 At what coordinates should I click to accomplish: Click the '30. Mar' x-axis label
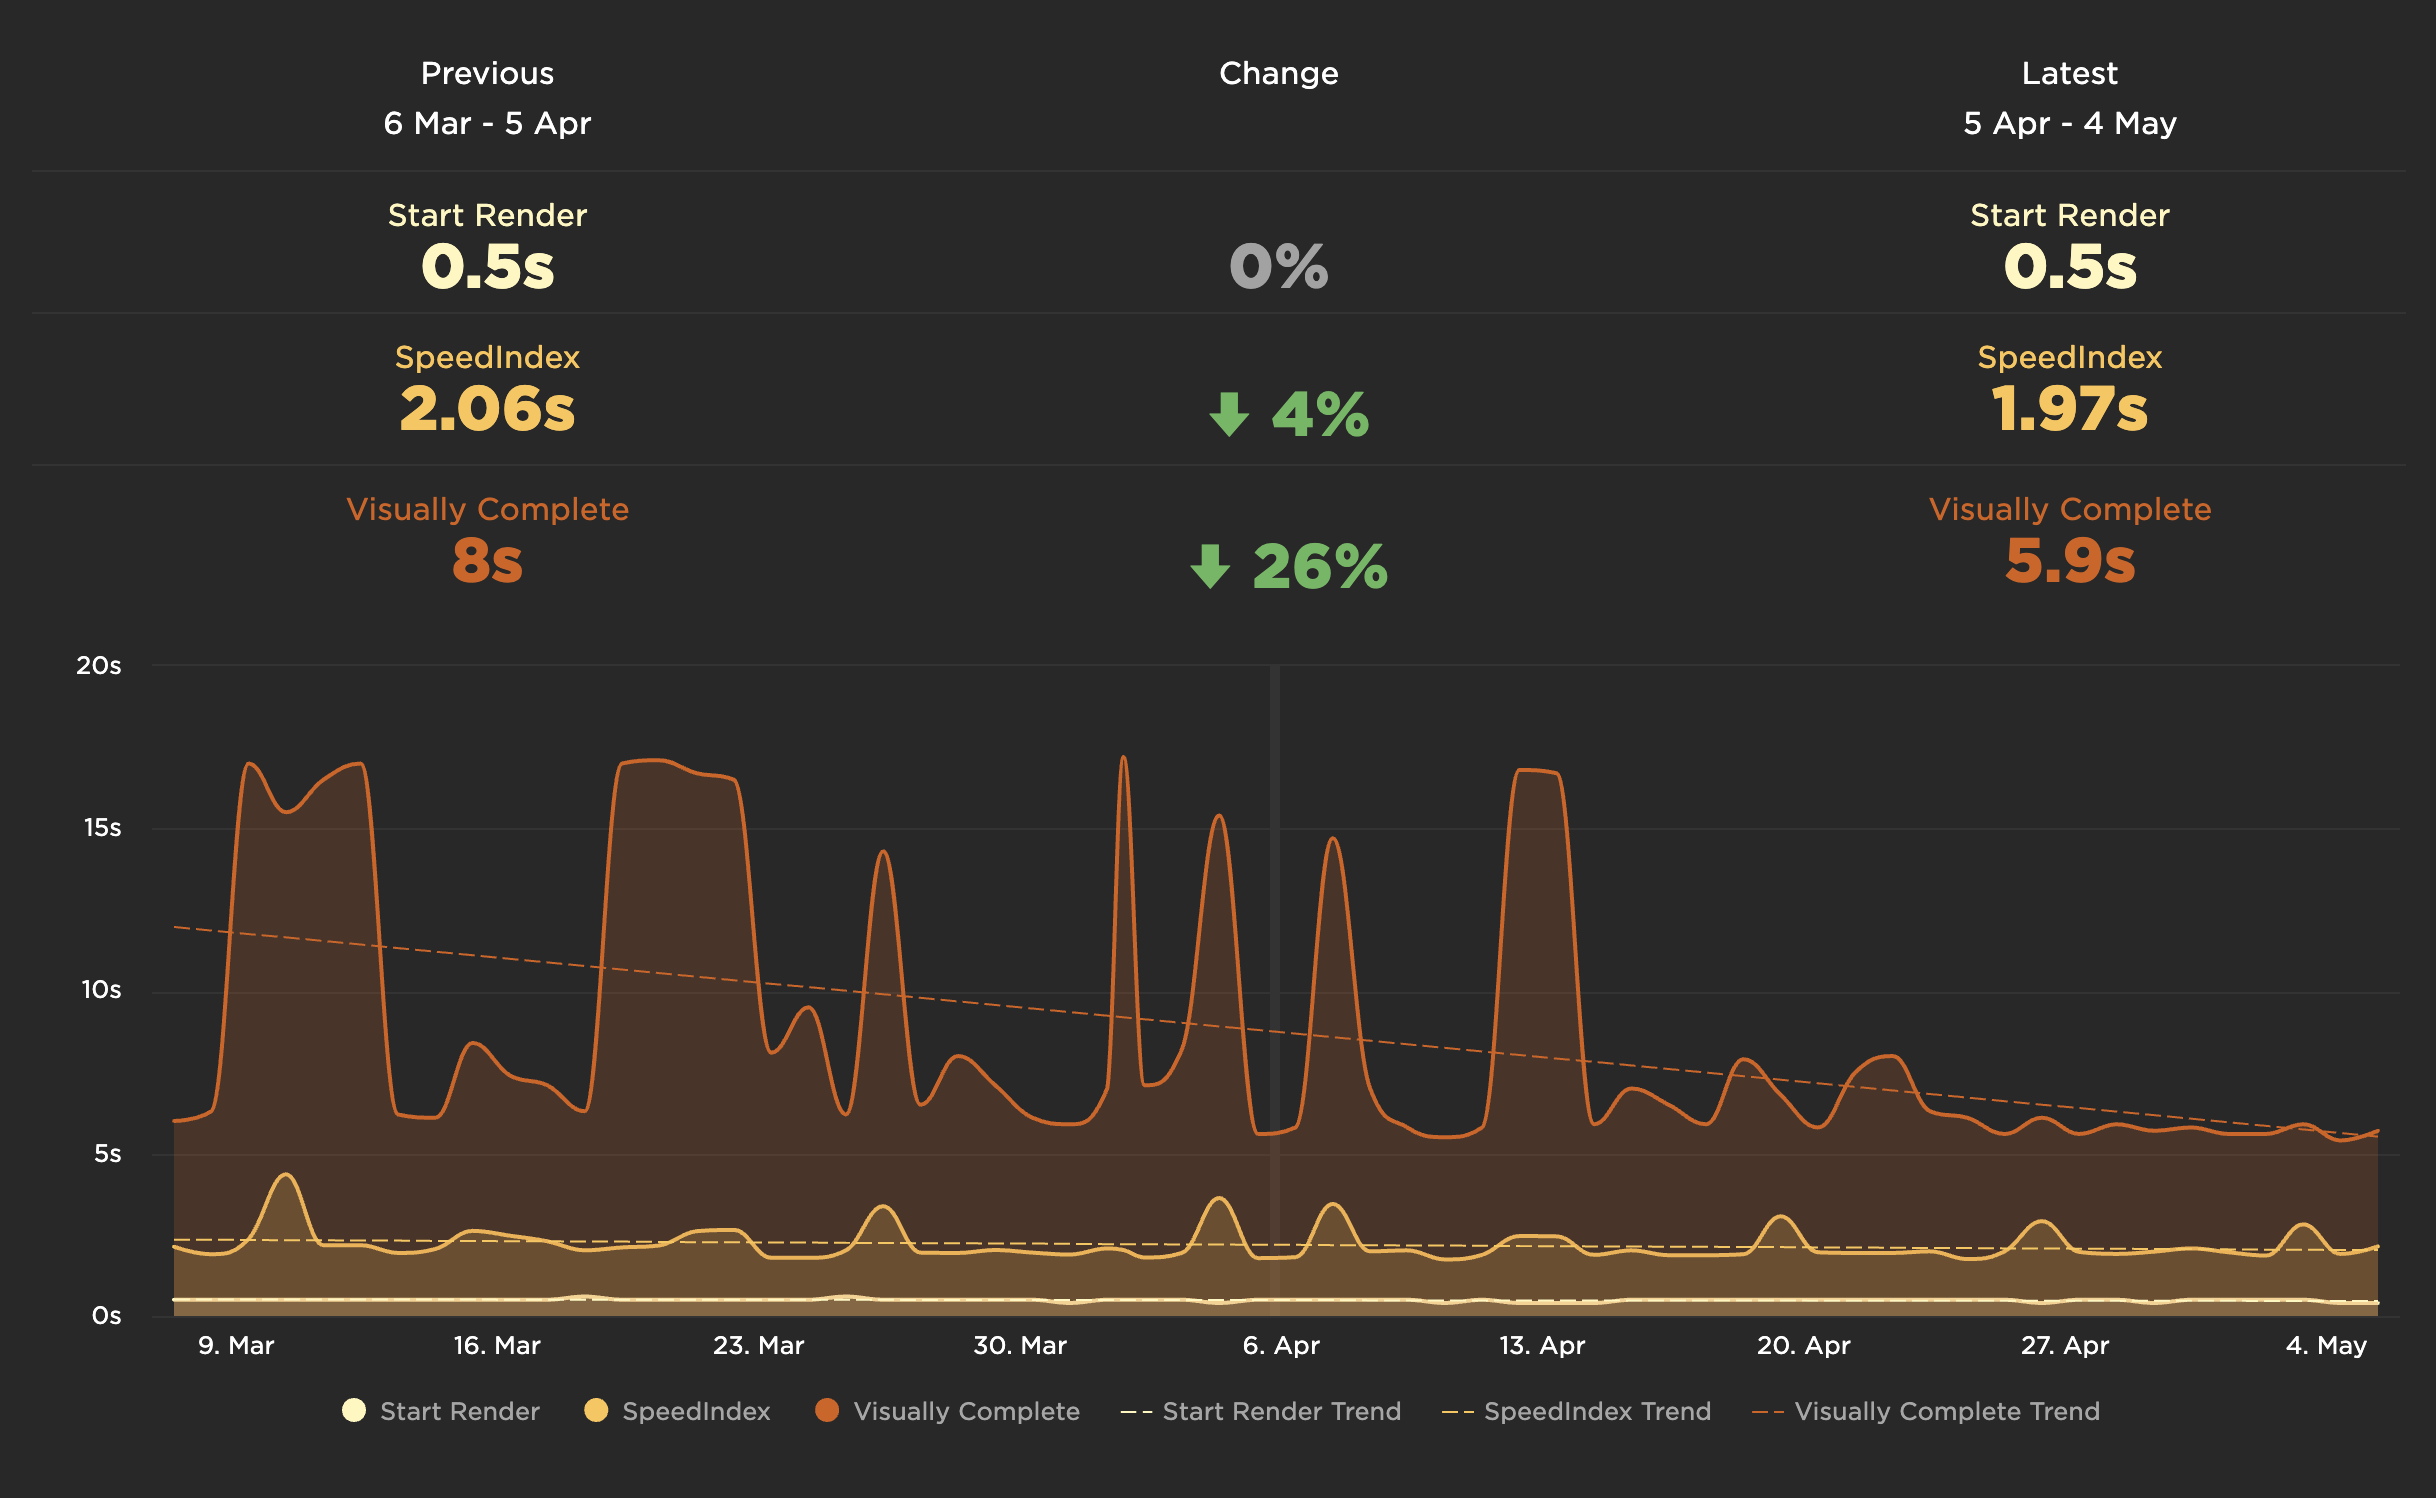click(1020, 1345)
